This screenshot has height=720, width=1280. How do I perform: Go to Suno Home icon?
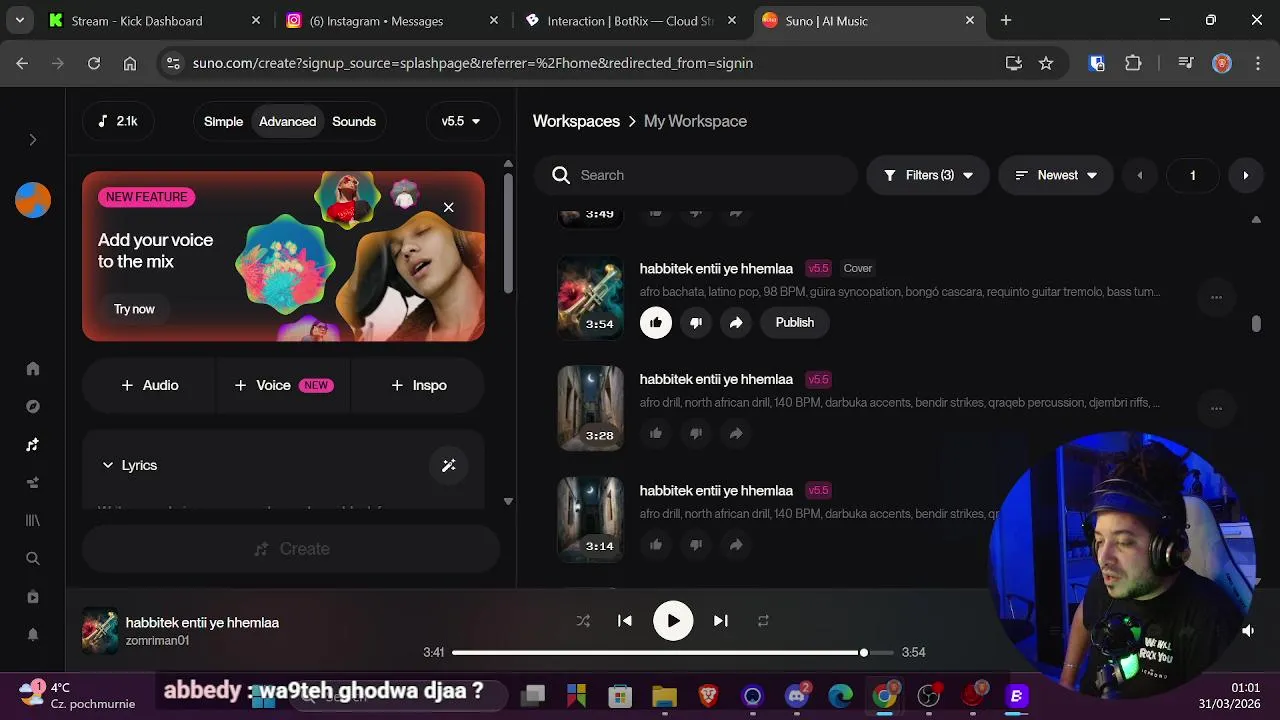[x=33, y=369]
